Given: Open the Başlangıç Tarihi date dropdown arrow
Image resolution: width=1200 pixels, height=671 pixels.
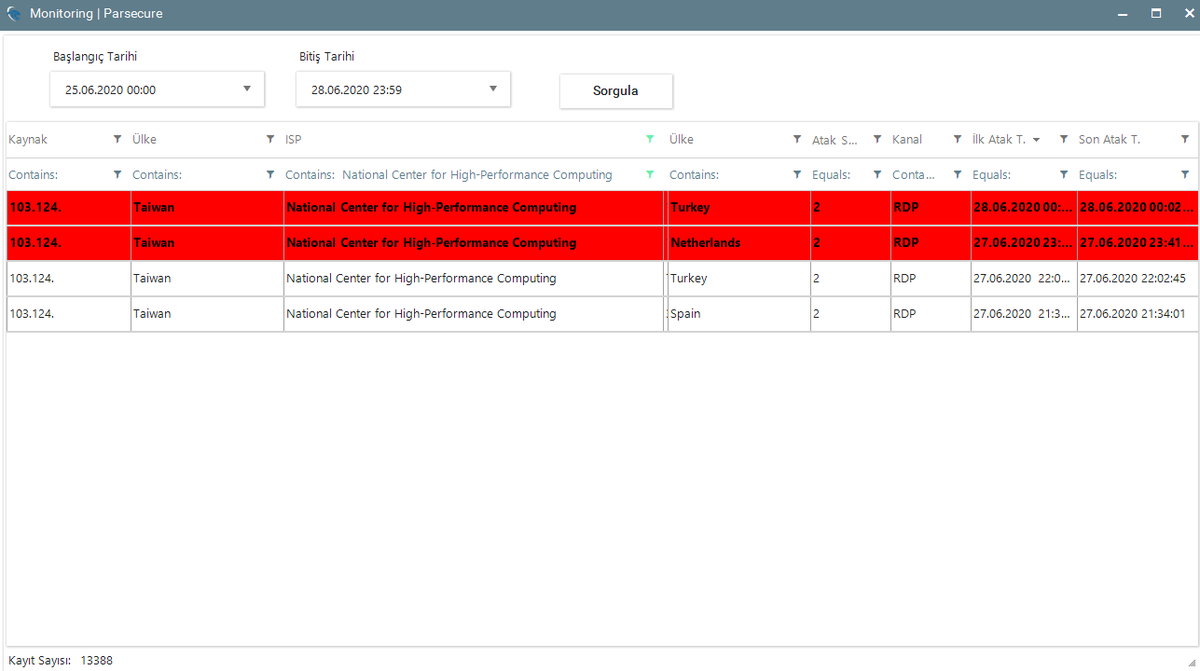Looking at the screenshot, I should [x=247, y=89].
